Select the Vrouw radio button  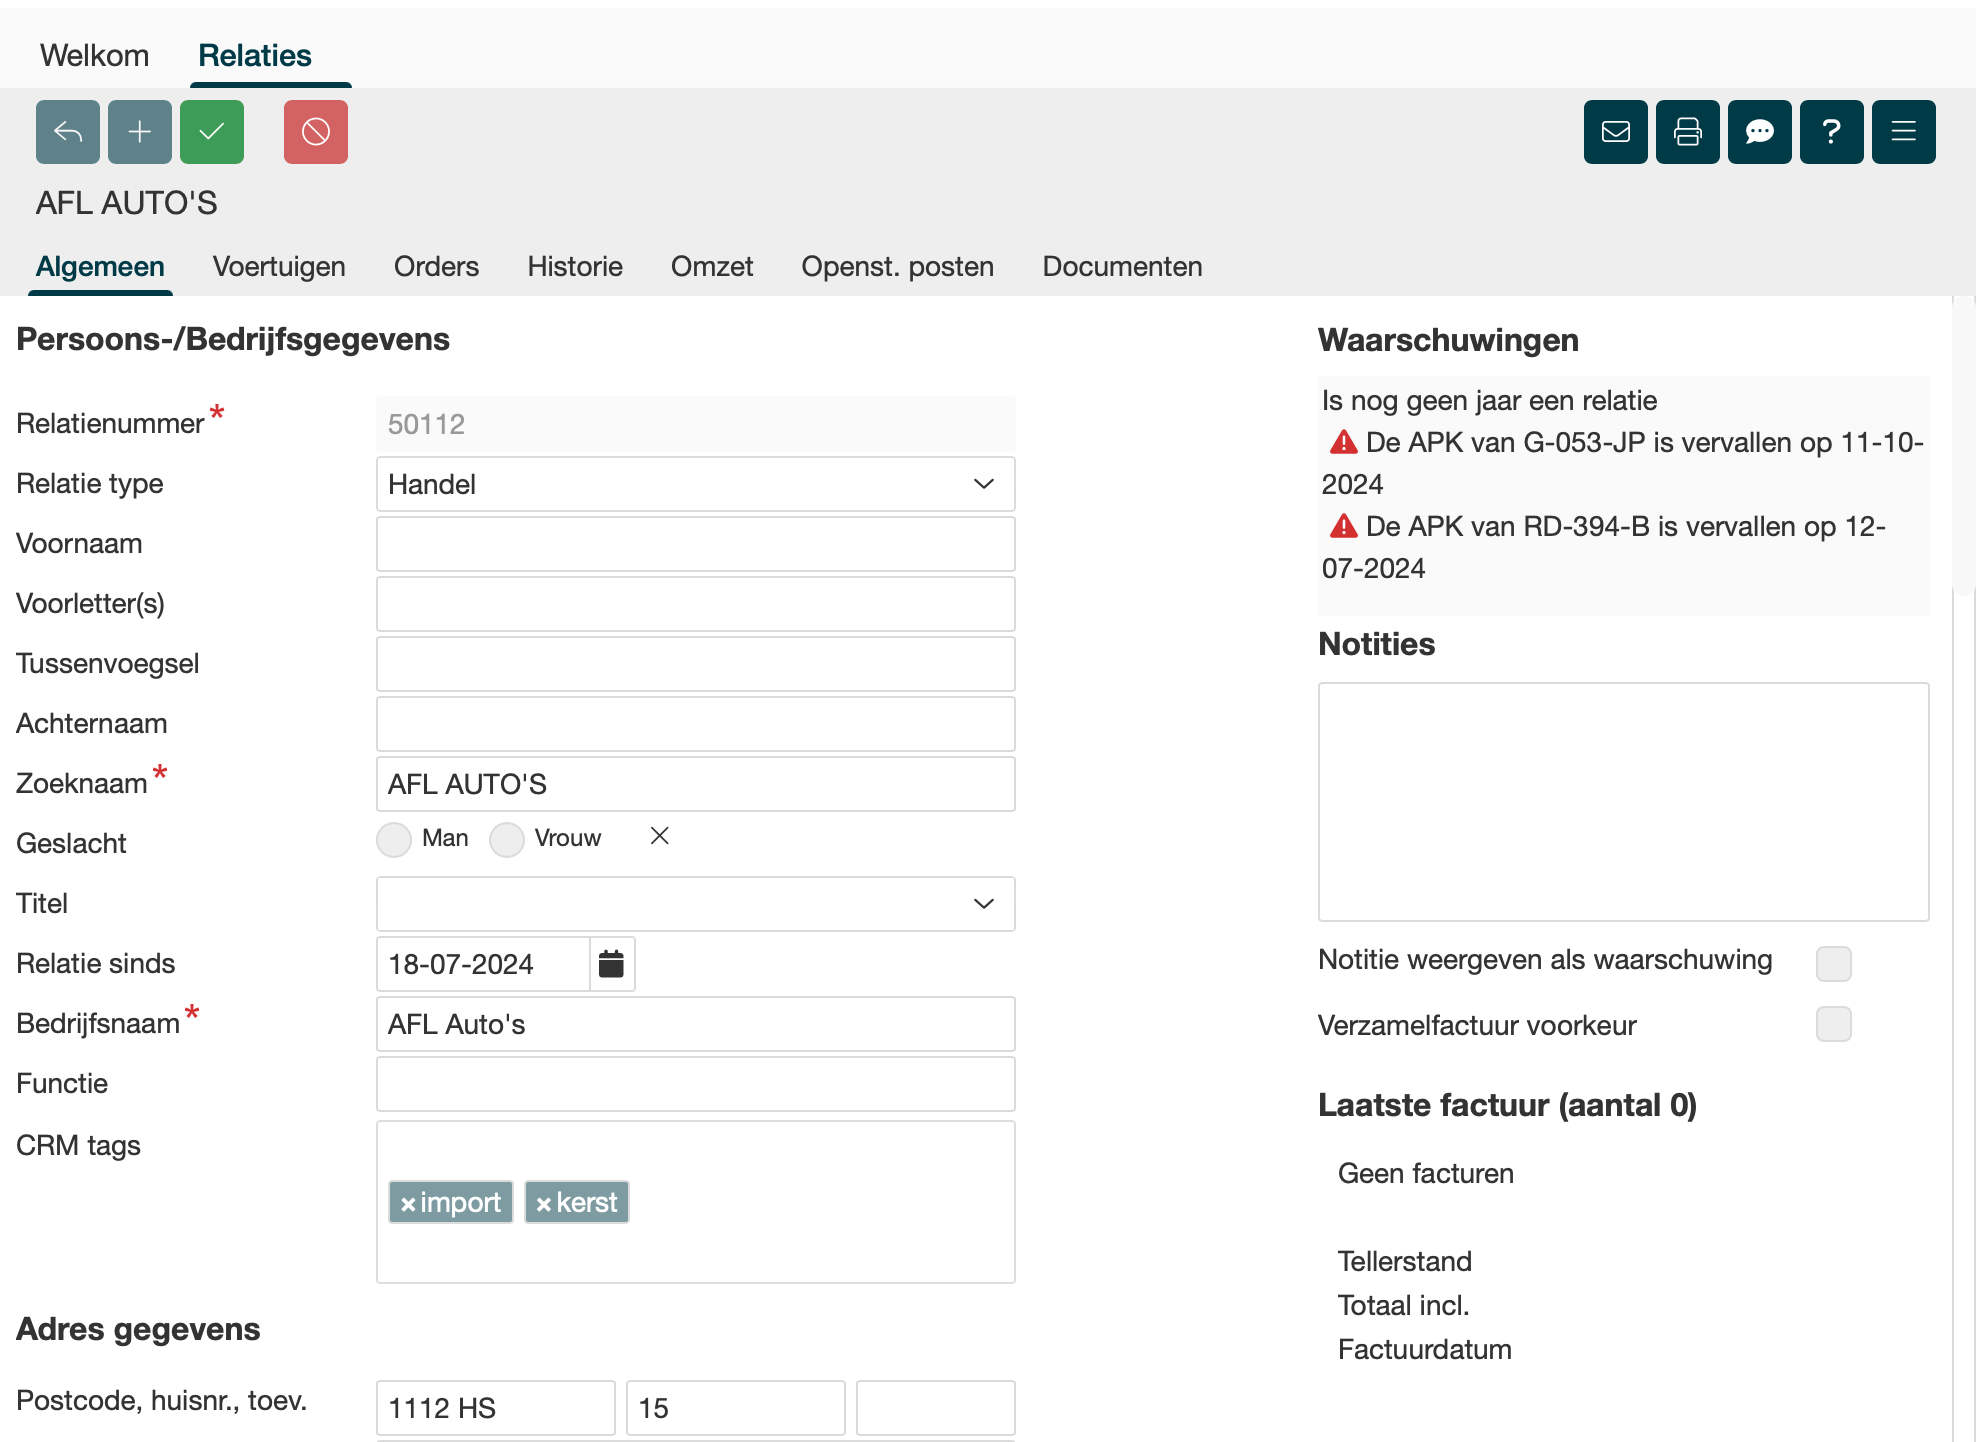(507, 839)
